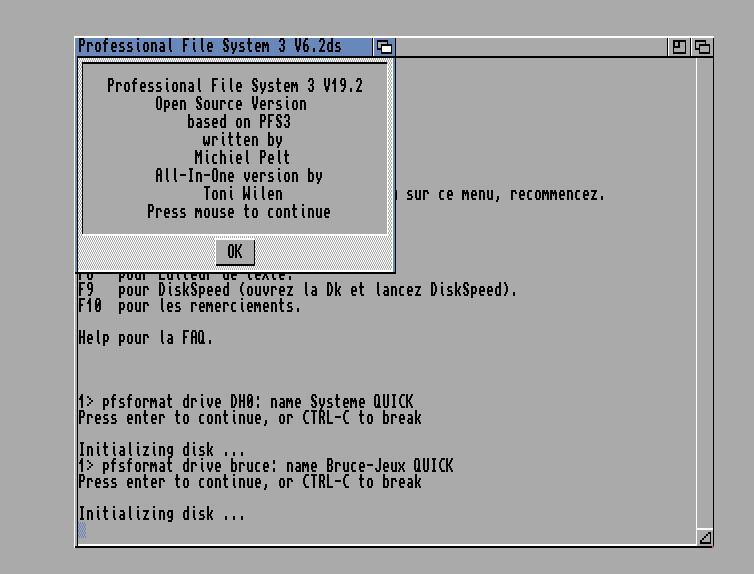
Task: Click the author name 'Michiel Pelt'
Action: [242, 158]
